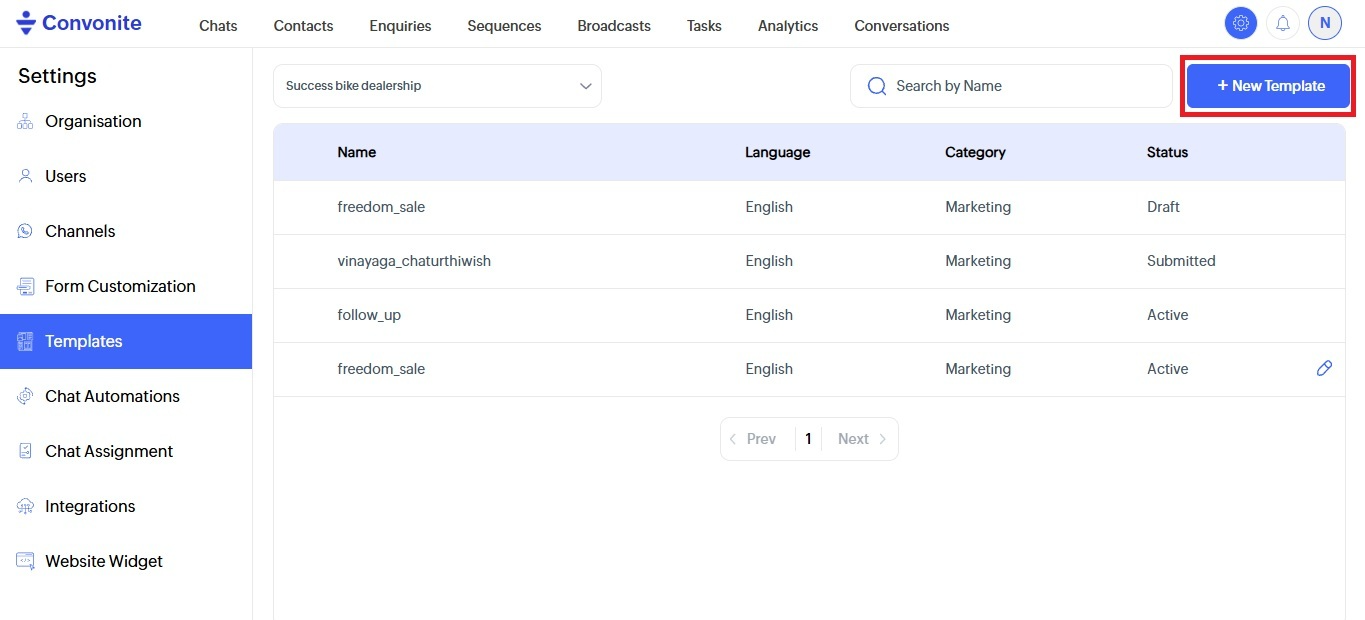Click the Organisation sidebar icon
1365x620 pixels.
26,122
